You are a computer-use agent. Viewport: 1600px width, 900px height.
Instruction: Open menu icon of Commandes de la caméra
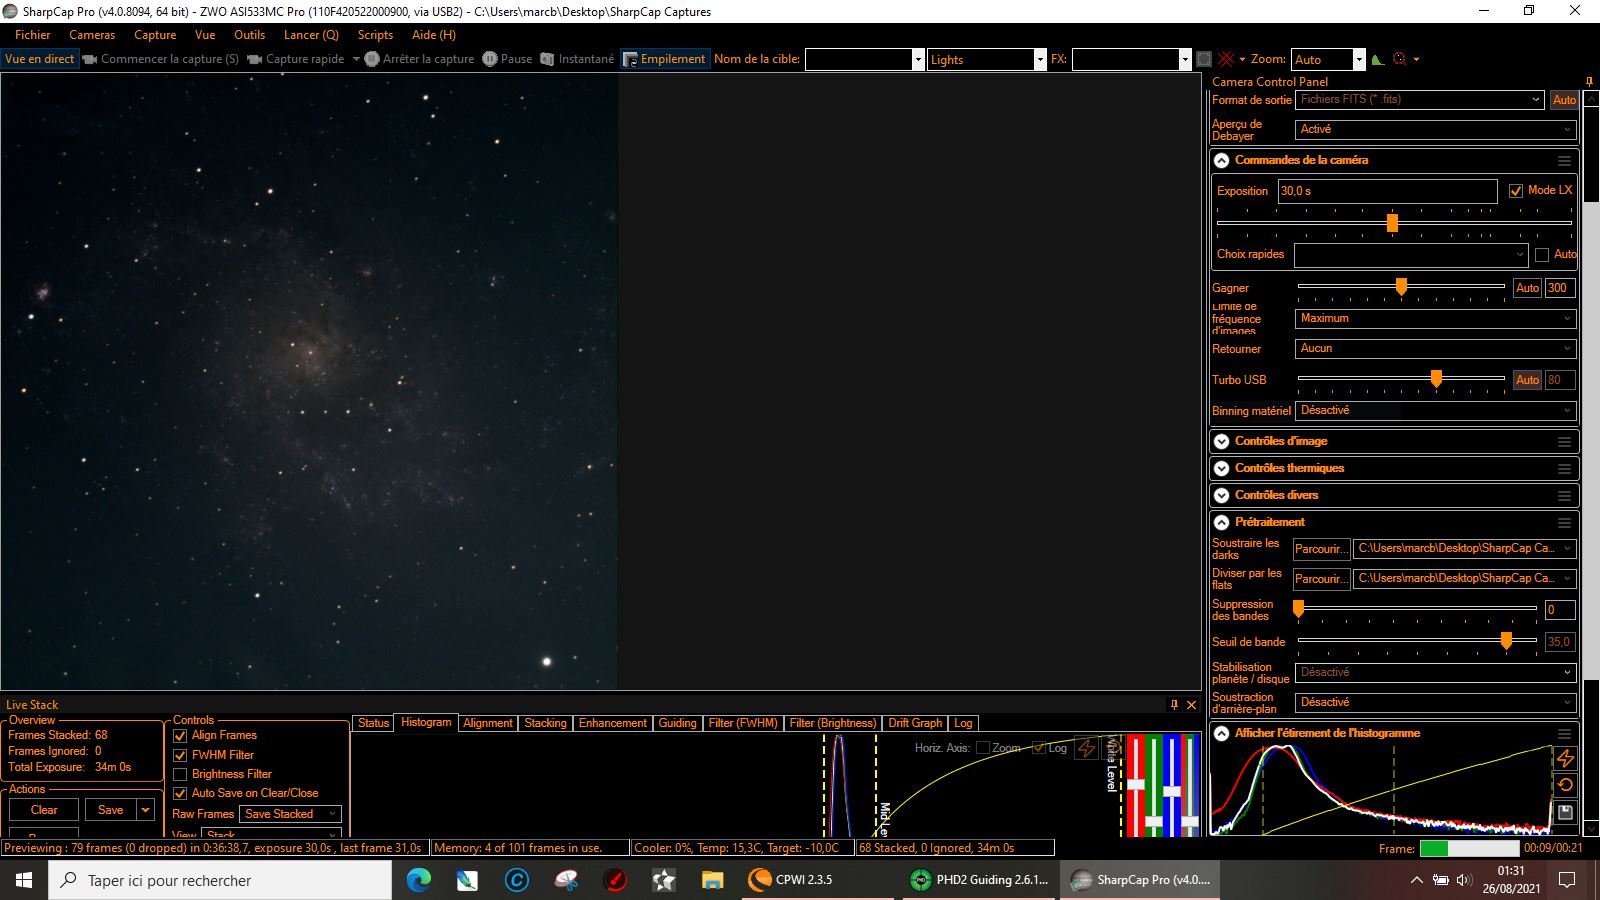[1565, 160]
